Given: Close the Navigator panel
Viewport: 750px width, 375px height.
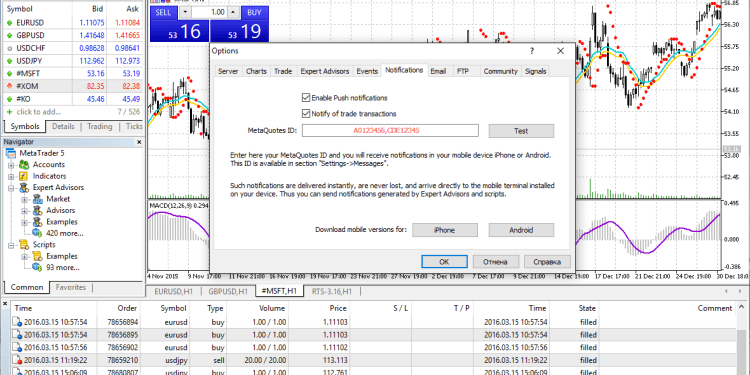Looking at the screenshot, I should point(139,142).
